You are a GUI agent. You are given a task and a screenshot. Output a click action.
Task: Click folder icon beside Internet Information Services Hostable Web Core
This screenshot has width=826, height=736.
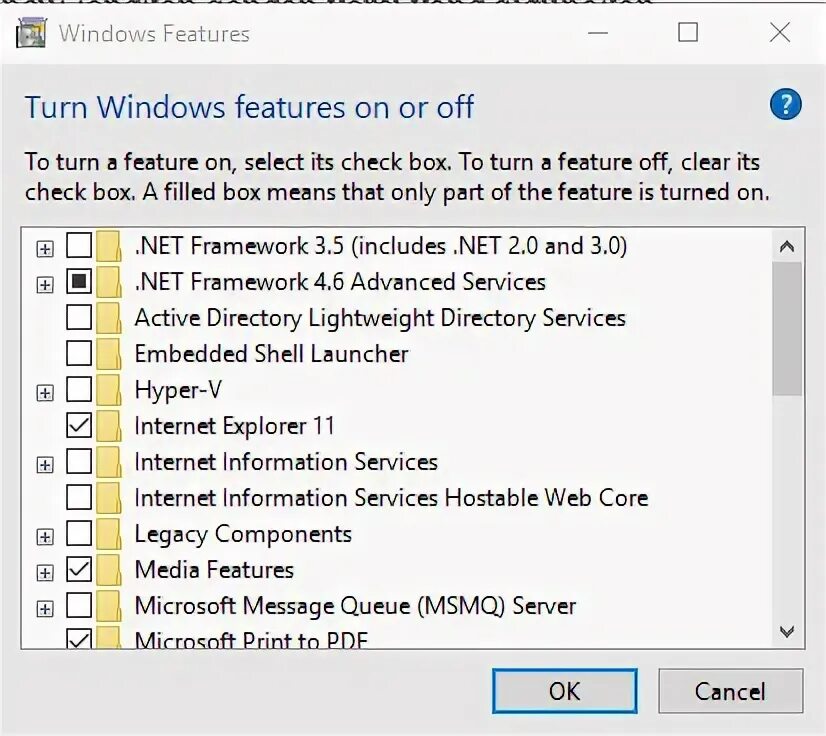(x=109, y=498)
